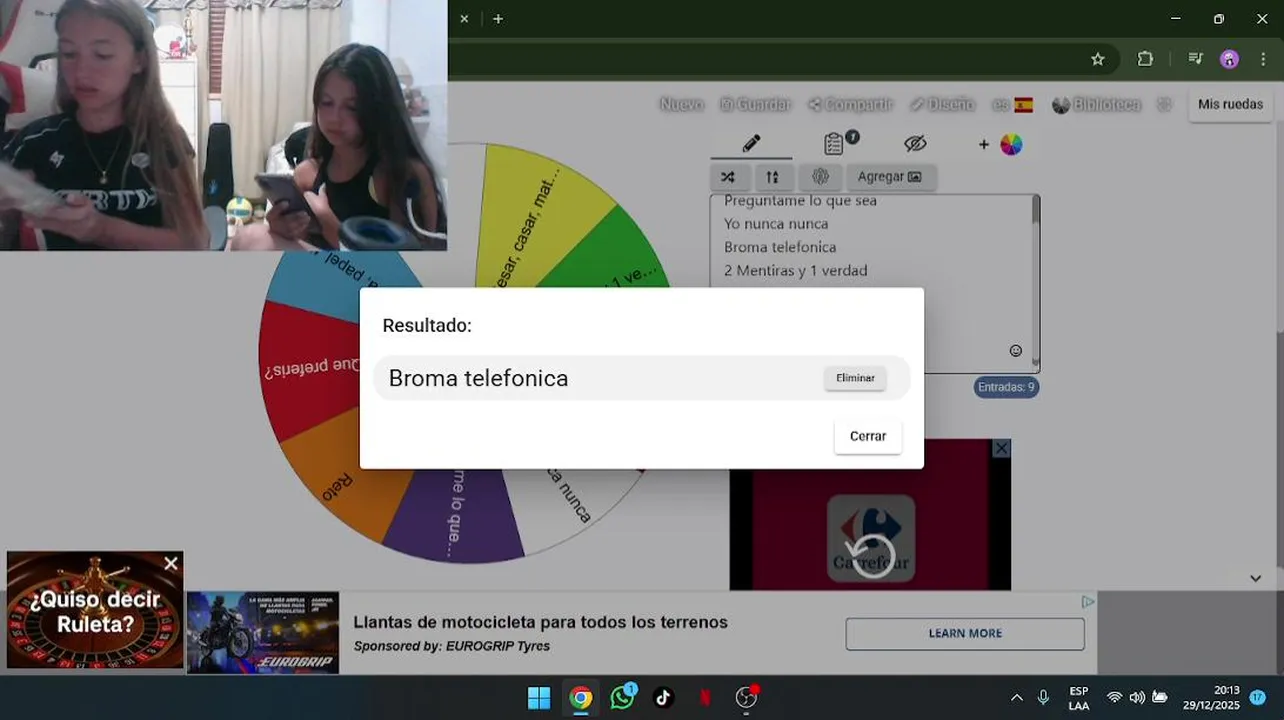Select the pencil entries tab
The height and width of the screenshot is (720, 1284).
coord(751,144)
